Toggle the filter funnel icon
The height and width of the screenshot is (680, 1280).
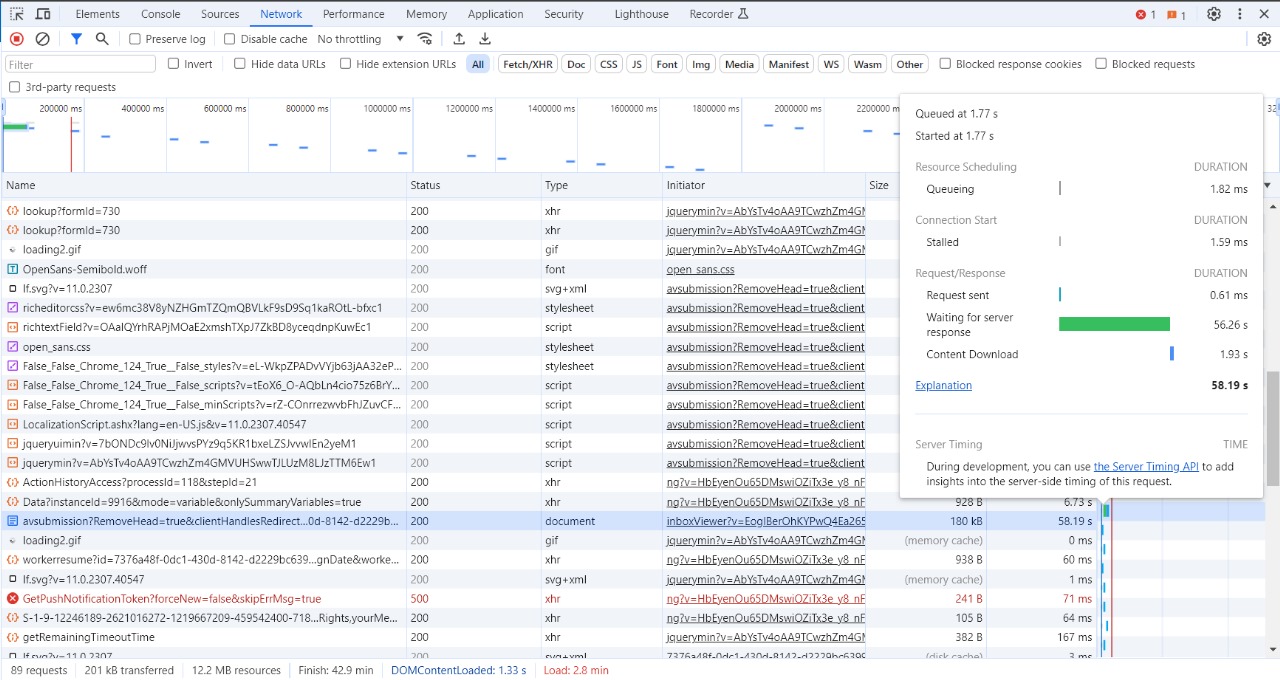[76, 39]
